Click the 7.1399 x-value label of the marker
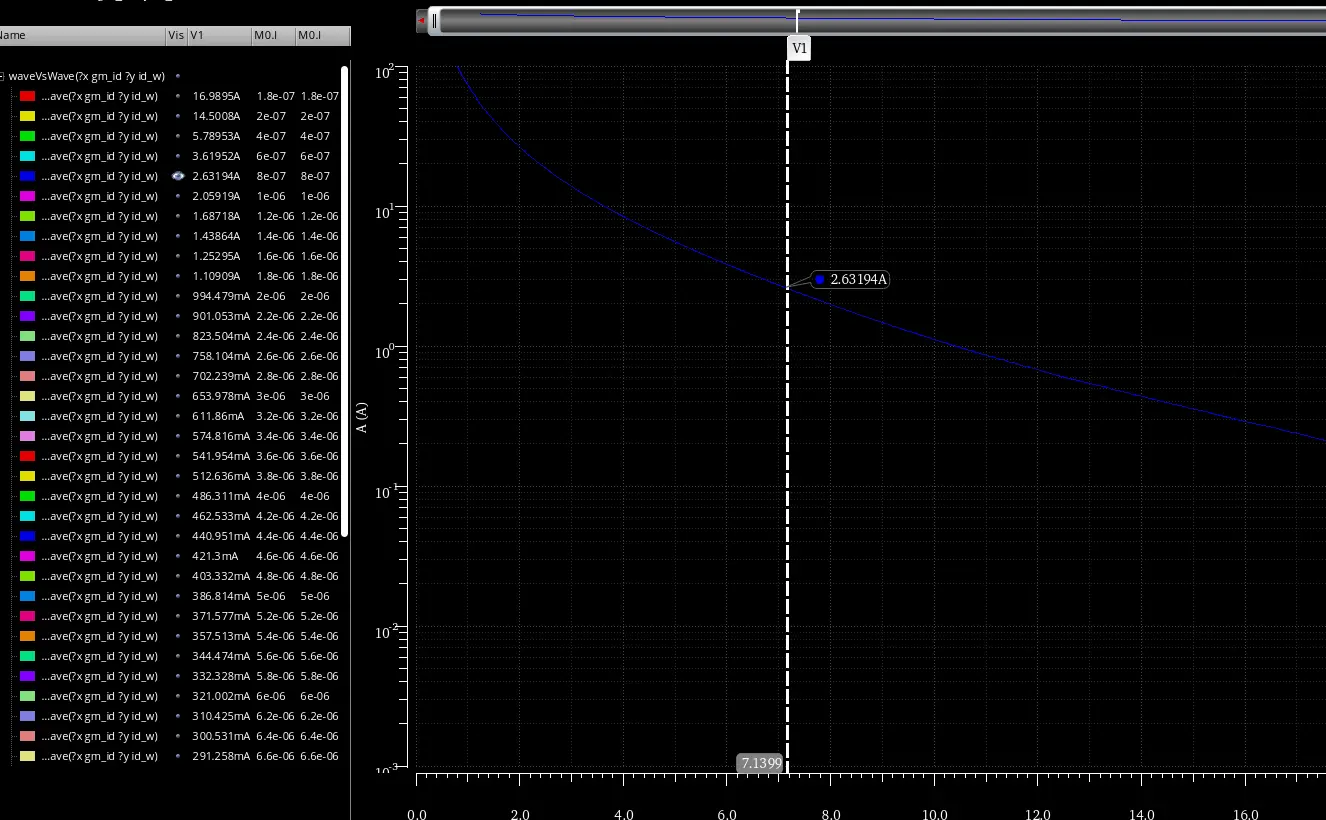Image resolution: width=1326 pixels, height=820 pixels. (x=760, y=763)
